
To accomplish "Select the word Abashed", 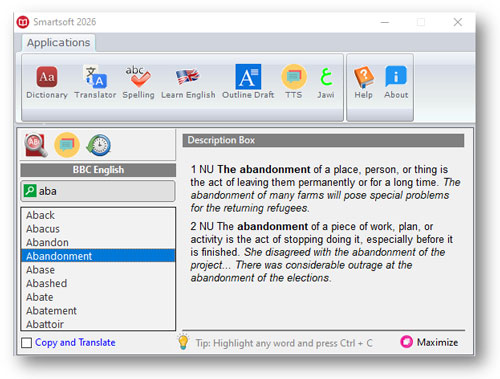I will 98,283.
